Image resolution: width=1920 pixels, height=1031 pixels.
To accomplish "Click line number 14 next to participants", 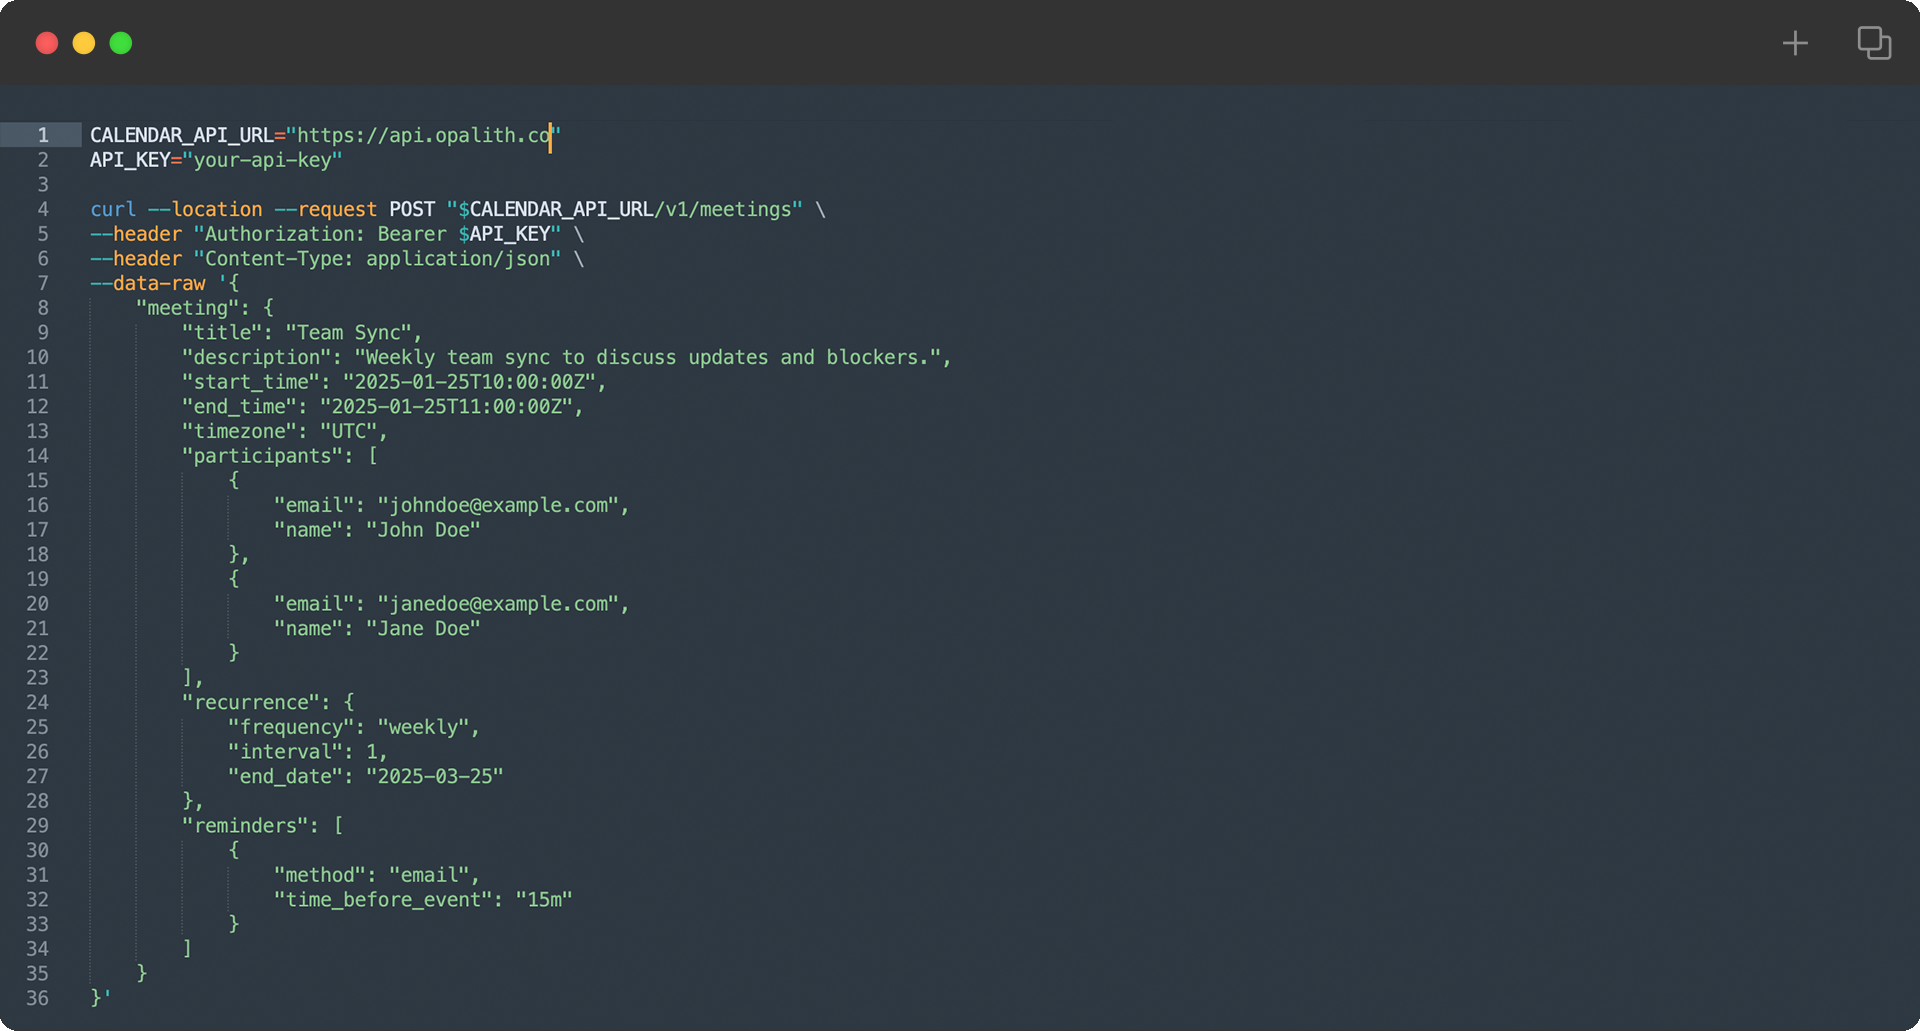I will click(38, 456).
